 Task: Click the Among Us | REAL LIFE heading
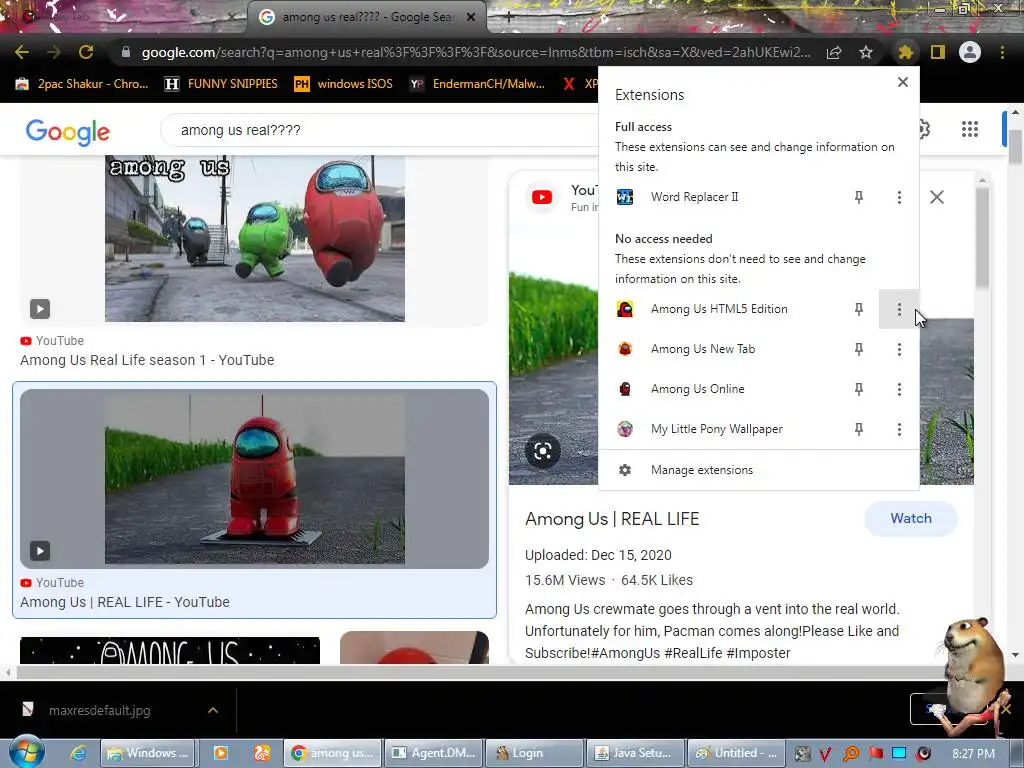[x=612, y=519]
